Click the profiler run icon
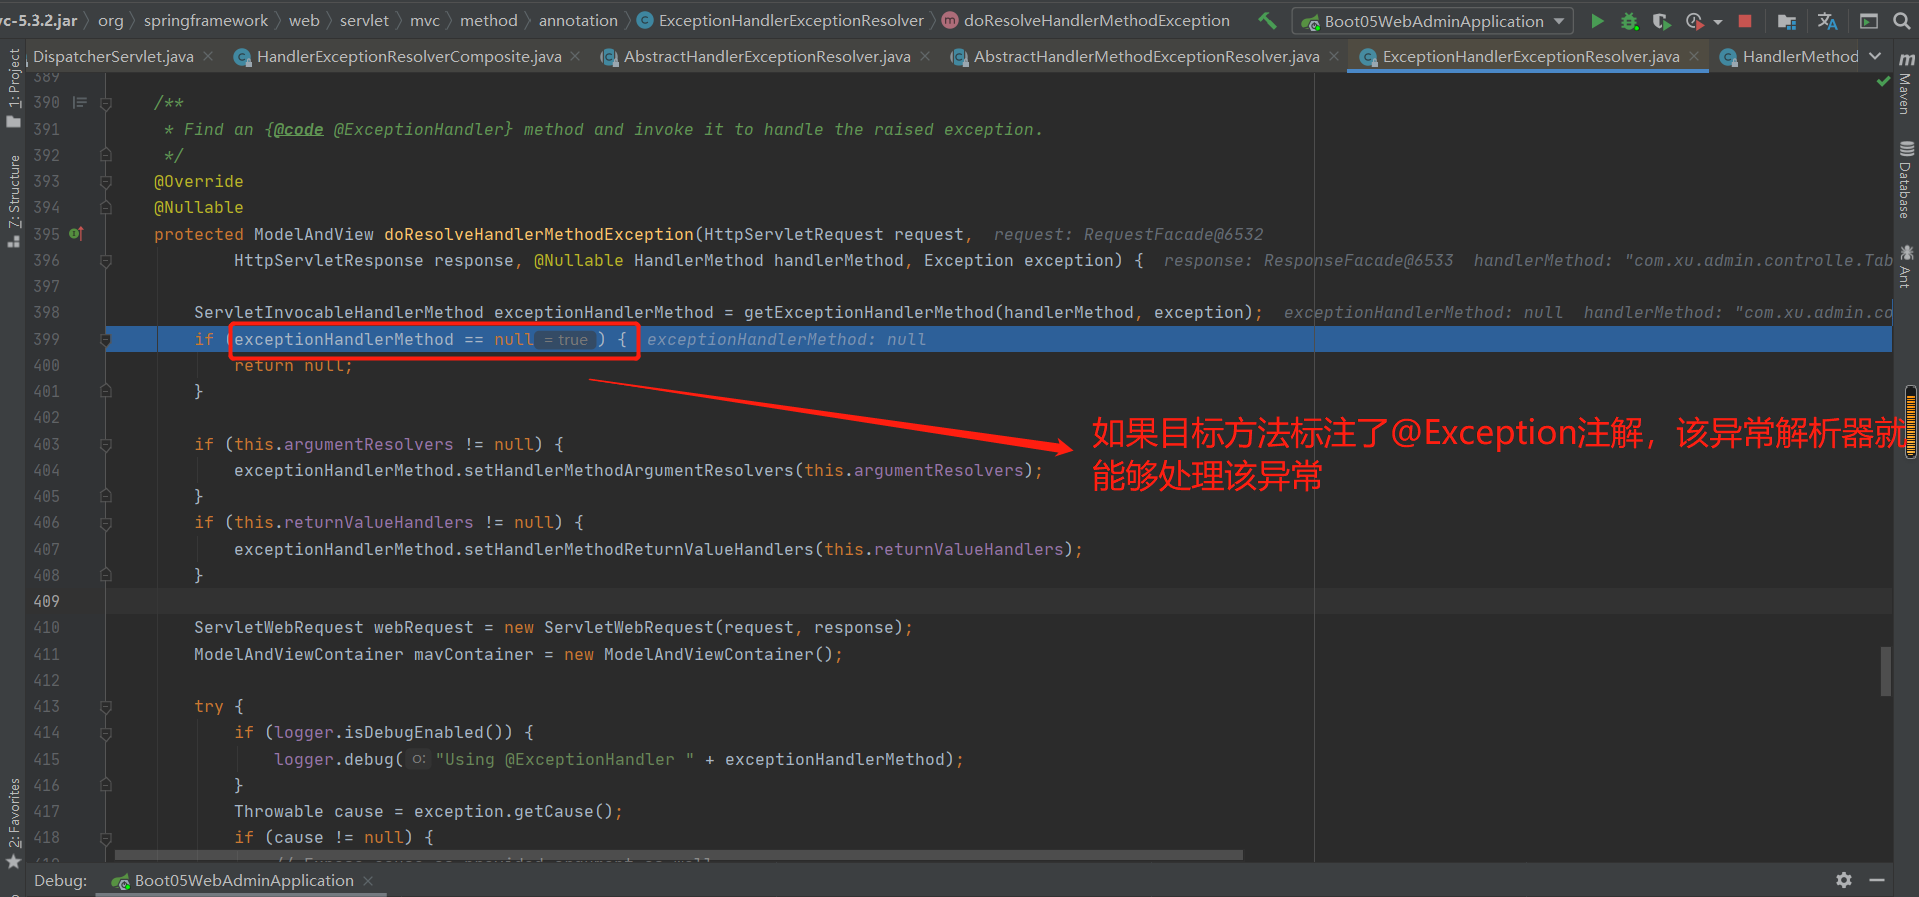Screen dimensions: 1919x897 [1694, 21]
